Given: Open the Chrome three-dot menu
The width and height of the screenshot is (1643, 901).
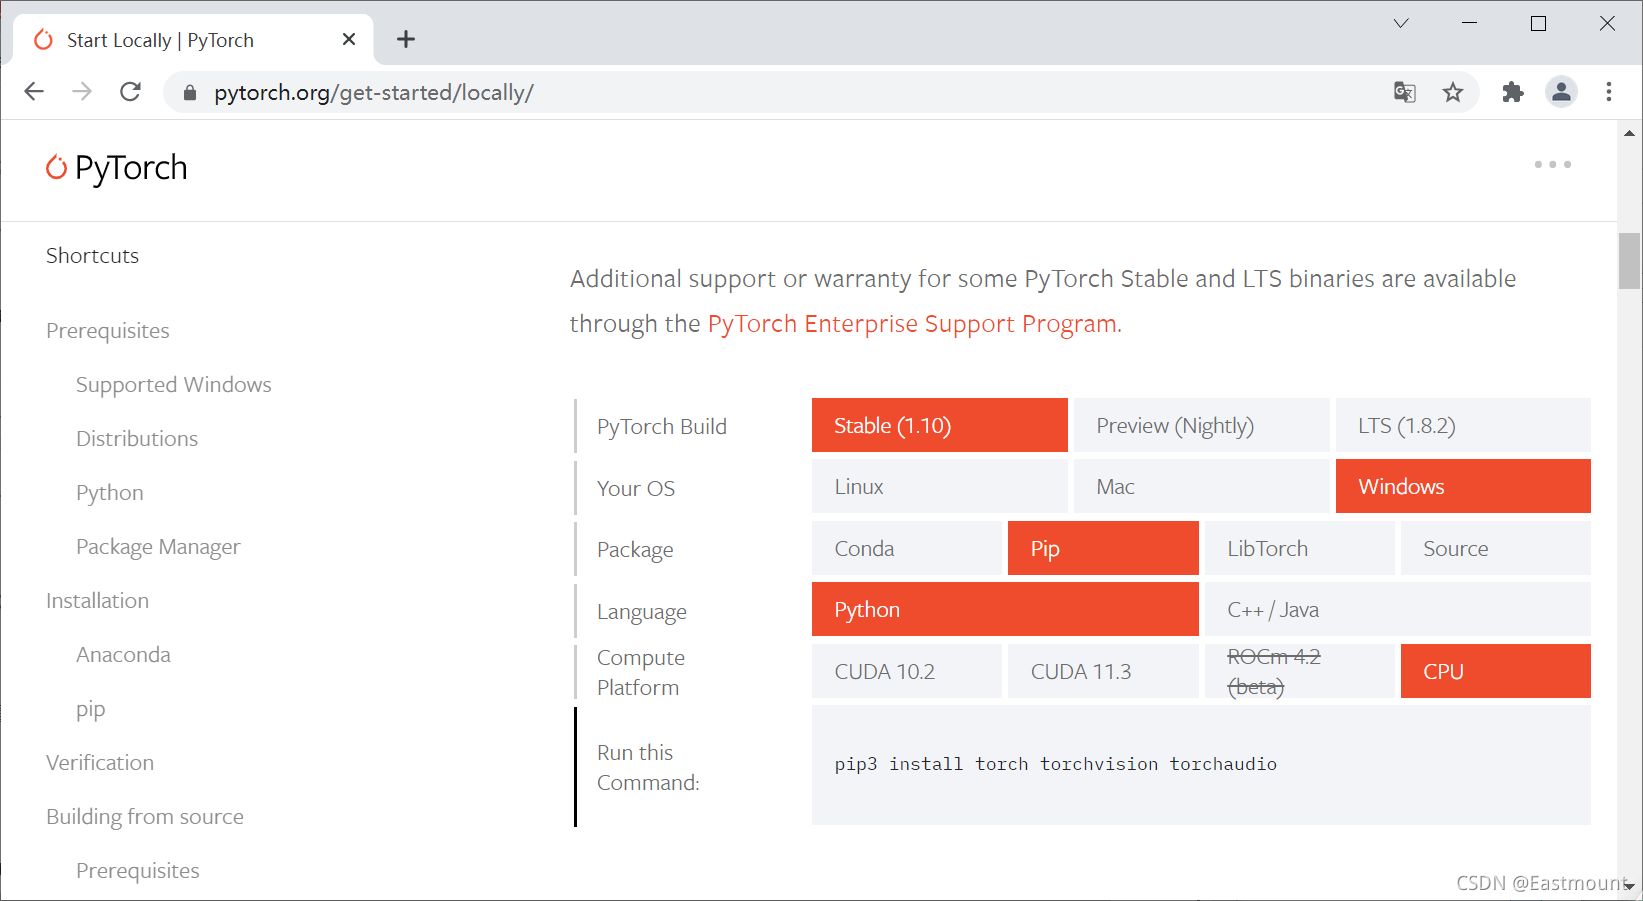Looking at the screenshot, I should pos(1609,92).
